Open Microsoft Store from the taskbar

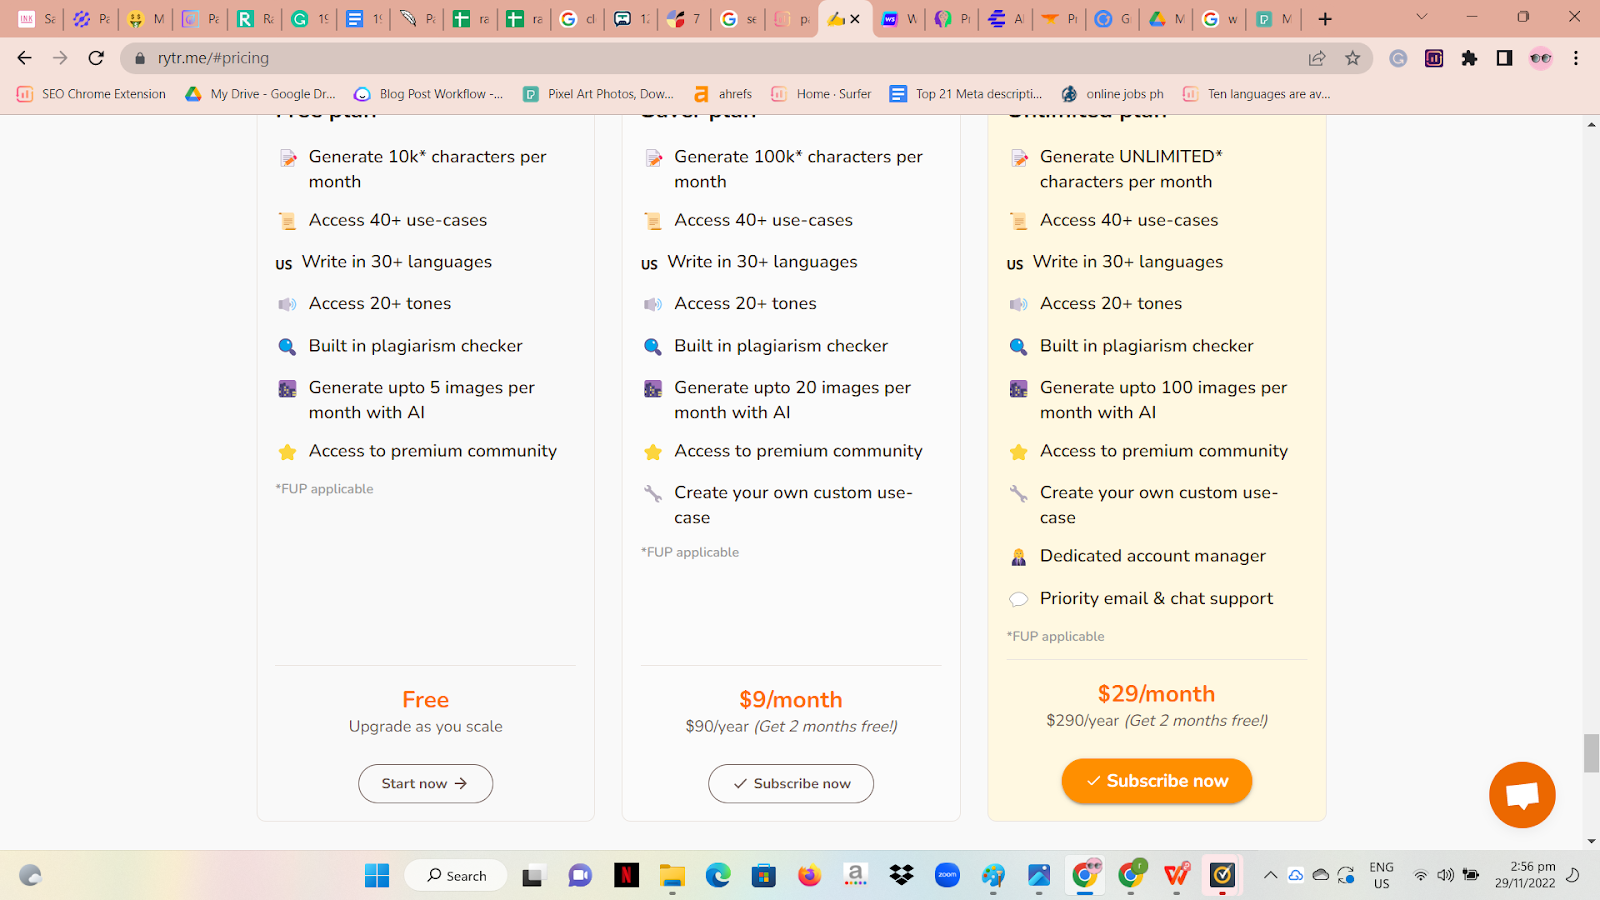point(764,876)
